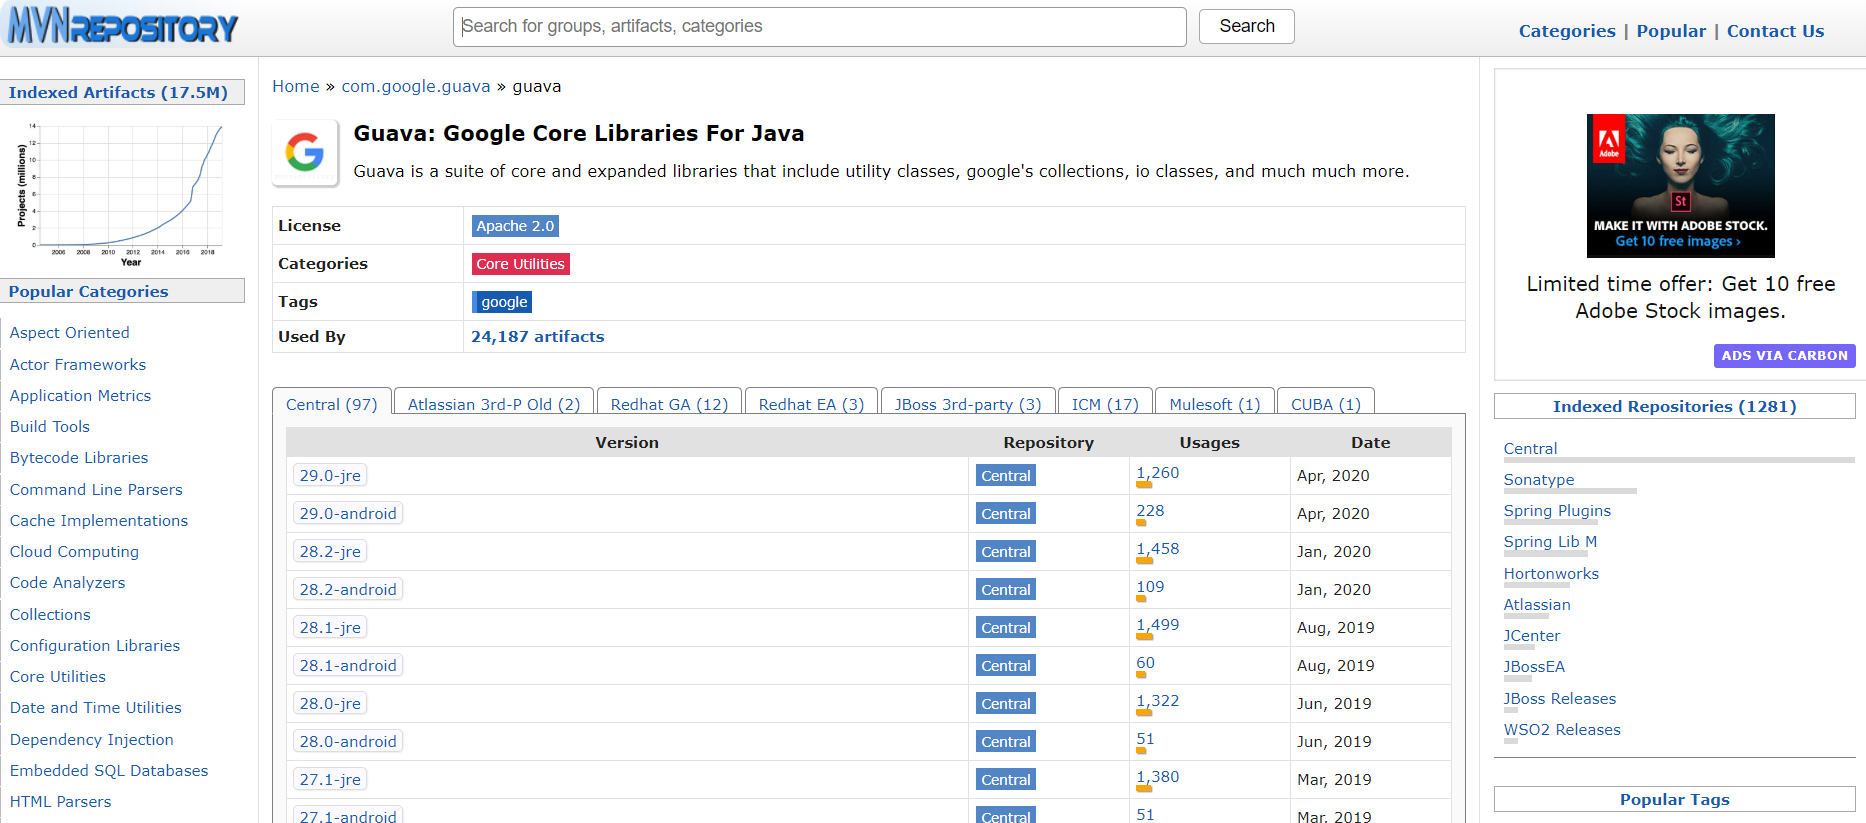
Task: Click the 1,499 usages link
Action: coord(1158,625)
